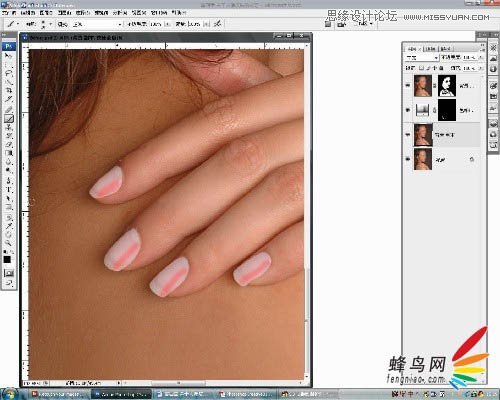Change screen mode from toolbox bottom
This screenshot has width=500, height=400.
coord(8,283)
